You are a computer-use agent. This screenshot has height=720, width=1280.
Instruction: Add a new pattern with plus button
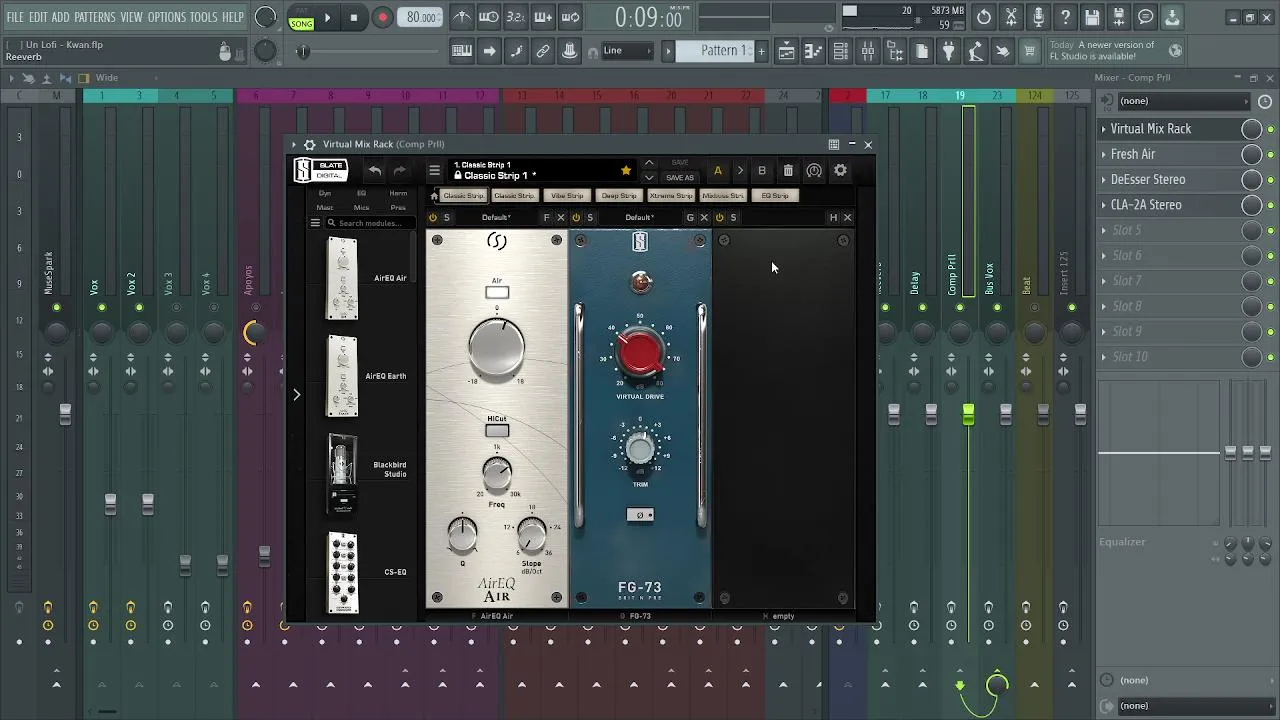[761, 51]
